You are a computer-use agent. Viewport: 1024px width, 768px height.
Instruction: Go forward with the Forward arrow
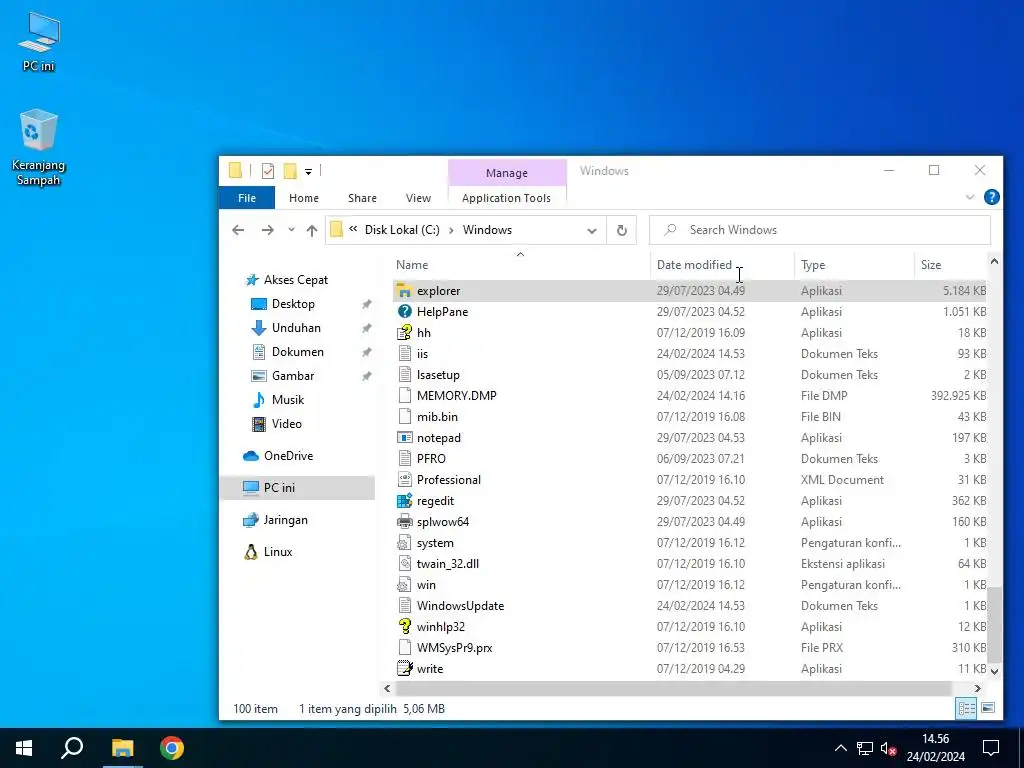268,230
